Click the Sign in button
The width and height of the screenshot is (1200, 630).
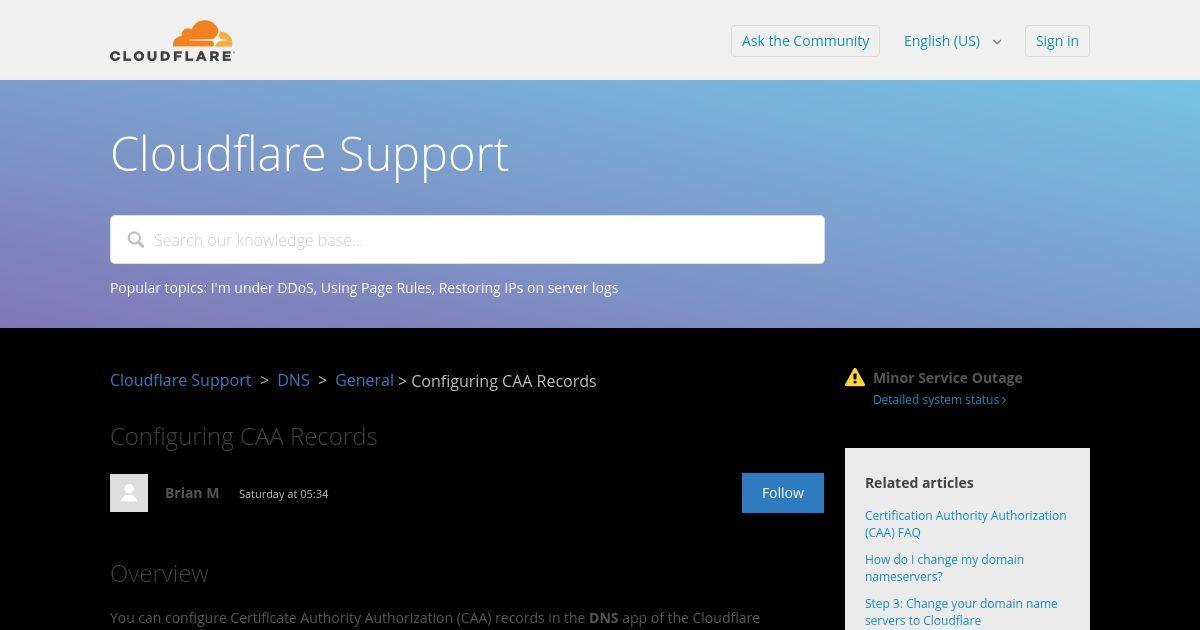1057,41
